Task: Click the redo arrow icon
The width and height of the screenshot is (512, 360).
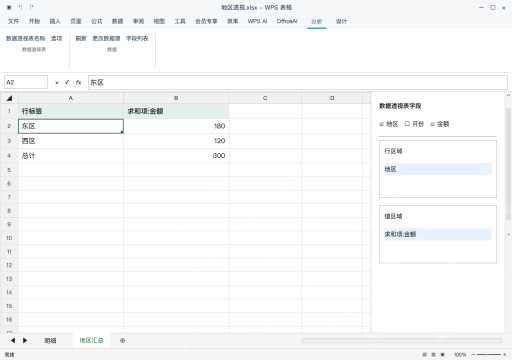Action: 31,7
